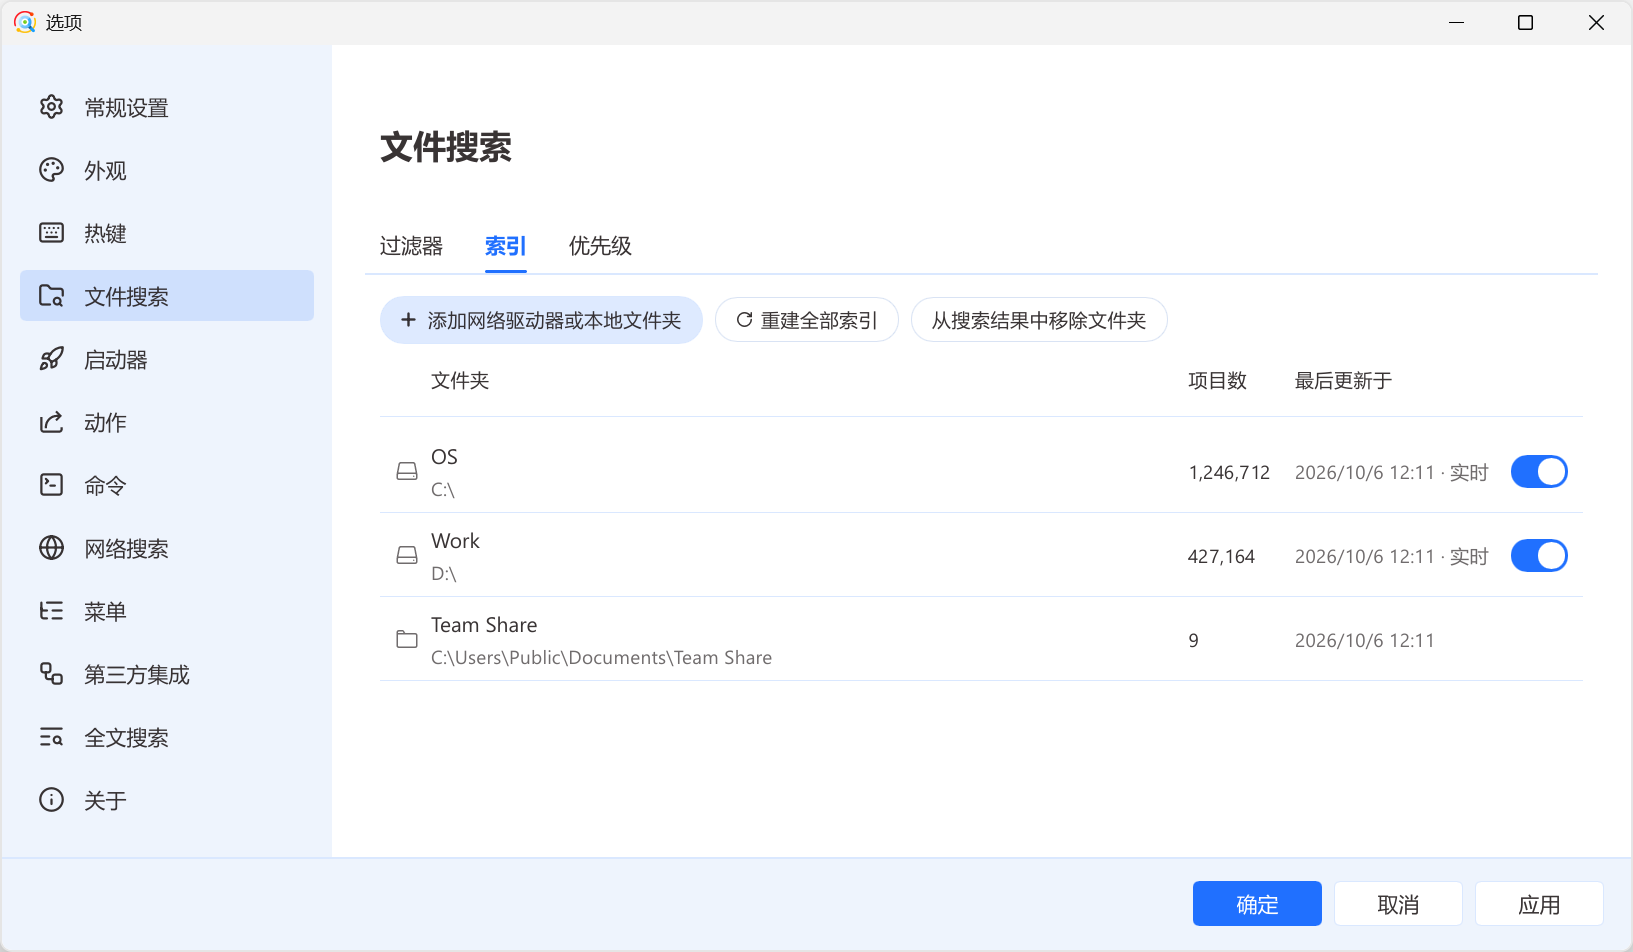Click the 重建全部索引 button
Viewport: 1633px width, 952px height.
click(x=807, y=320)
